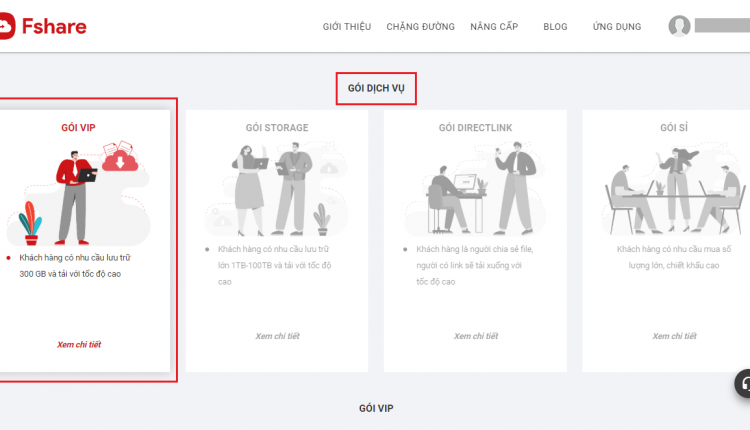Click 'lượng lớn, chiết khấu cao' text
The height and width of the screenshot is (430, 750).
tap(674, 265)
